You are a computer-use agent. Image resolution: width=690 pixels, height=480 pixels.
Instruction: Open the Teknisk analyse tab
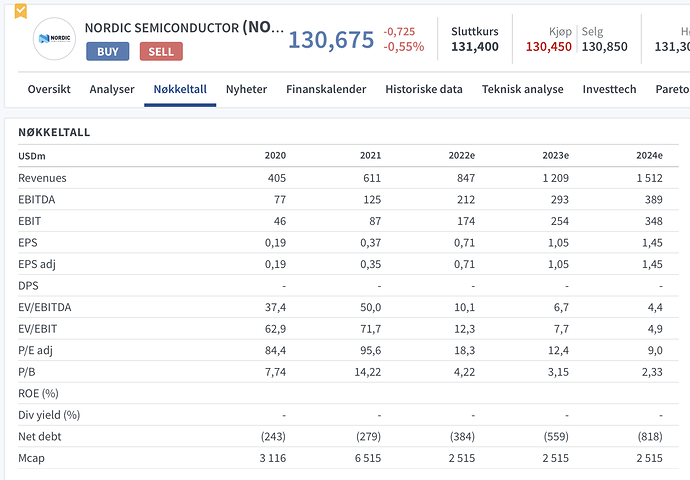(x=523, y=89)
